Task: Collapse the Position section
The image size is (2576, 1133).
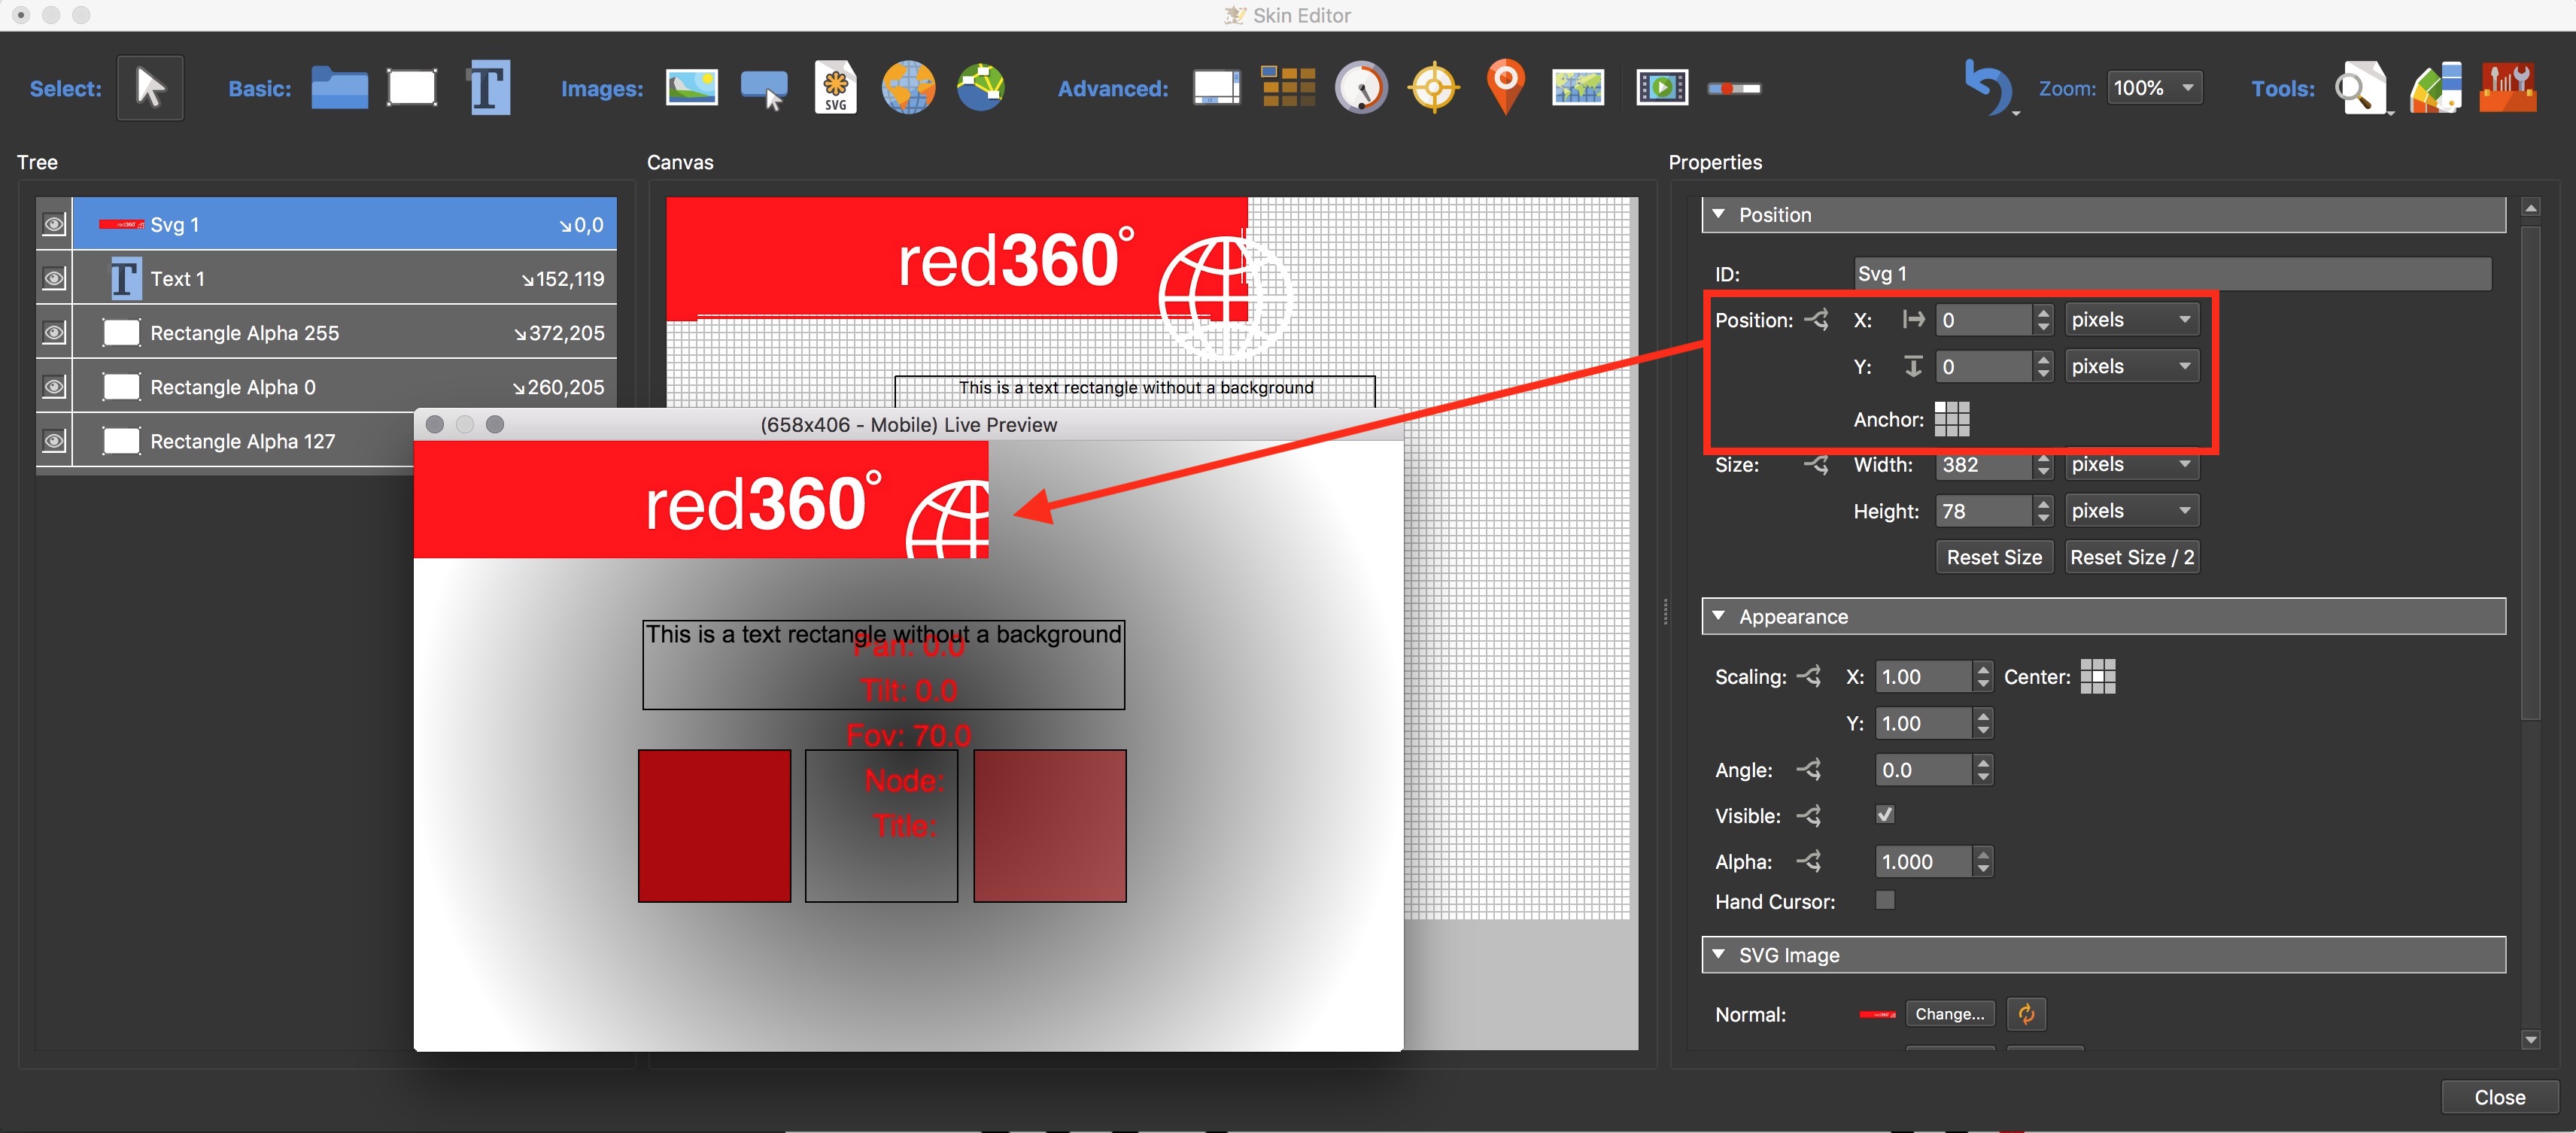Action: click(x=1719, y=214)
